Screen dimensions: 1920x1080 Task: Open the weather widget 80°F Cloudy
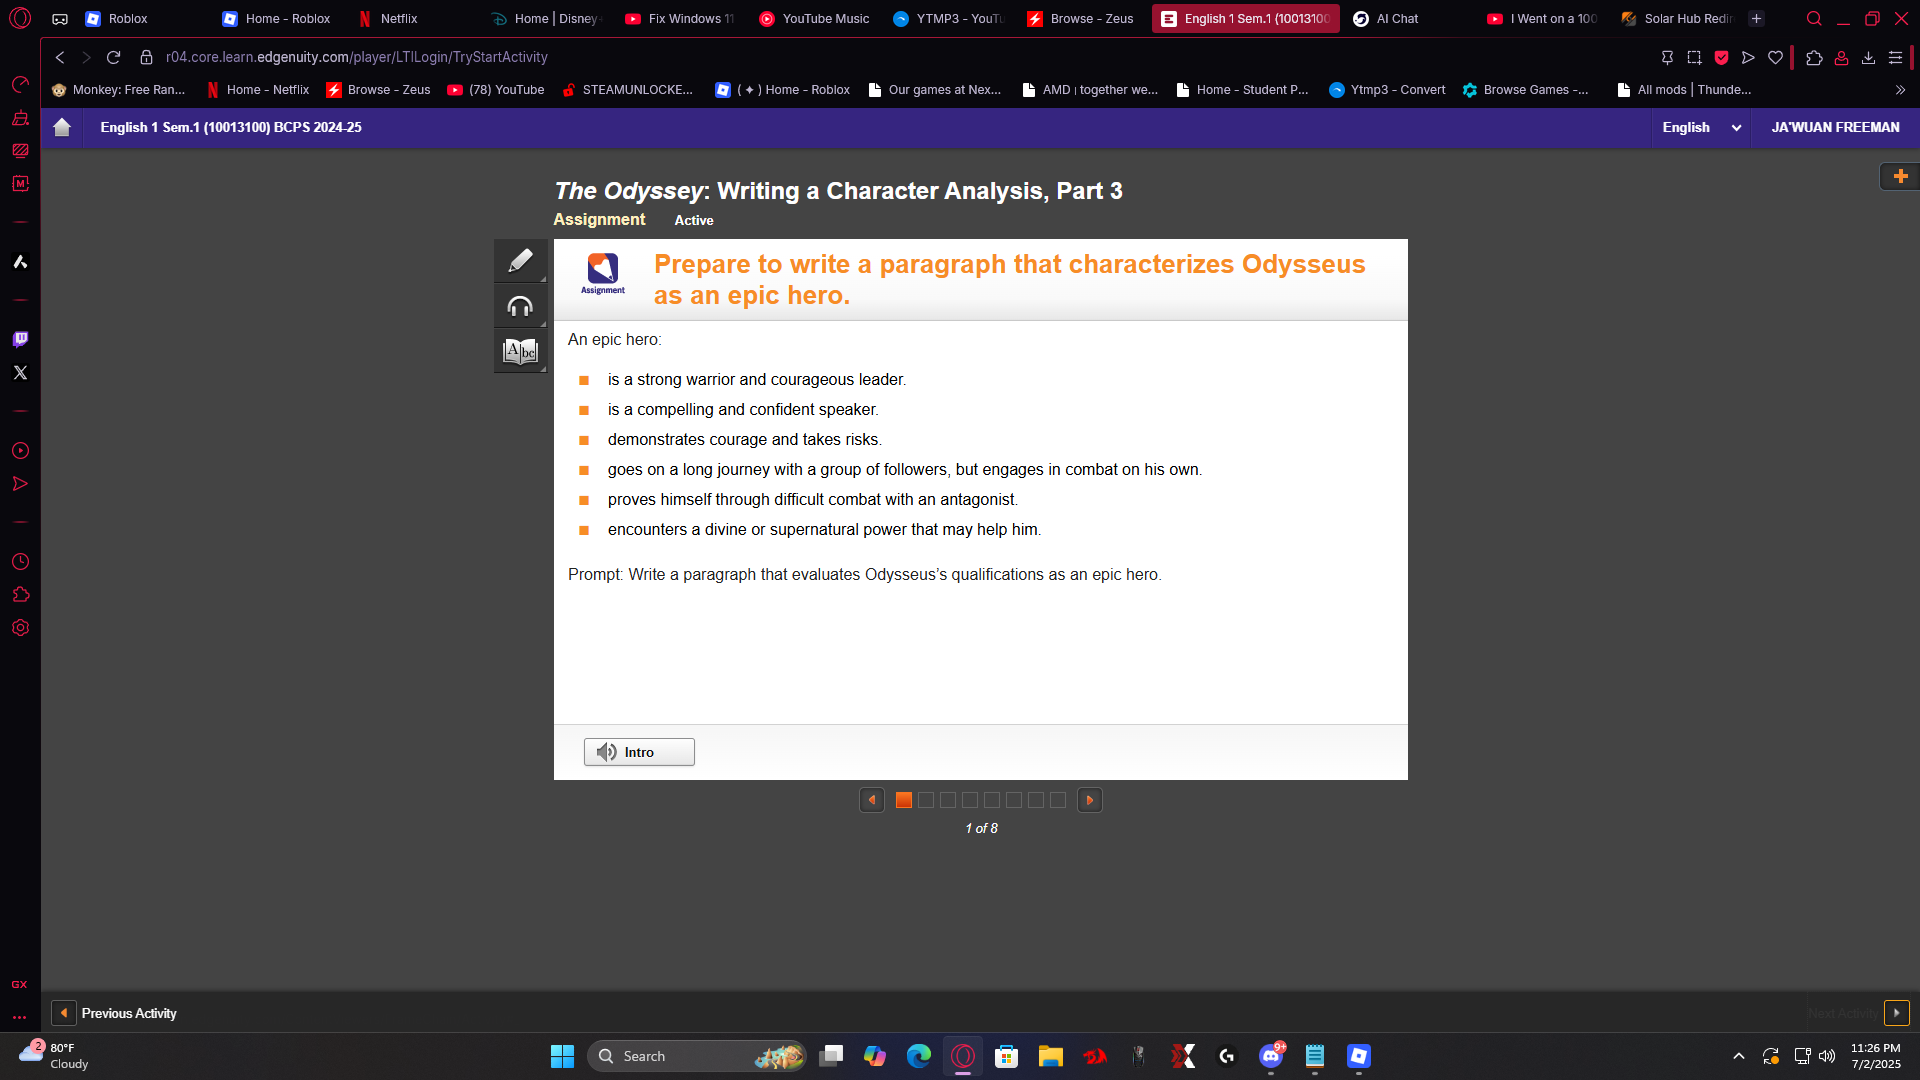click(55, 1056)
